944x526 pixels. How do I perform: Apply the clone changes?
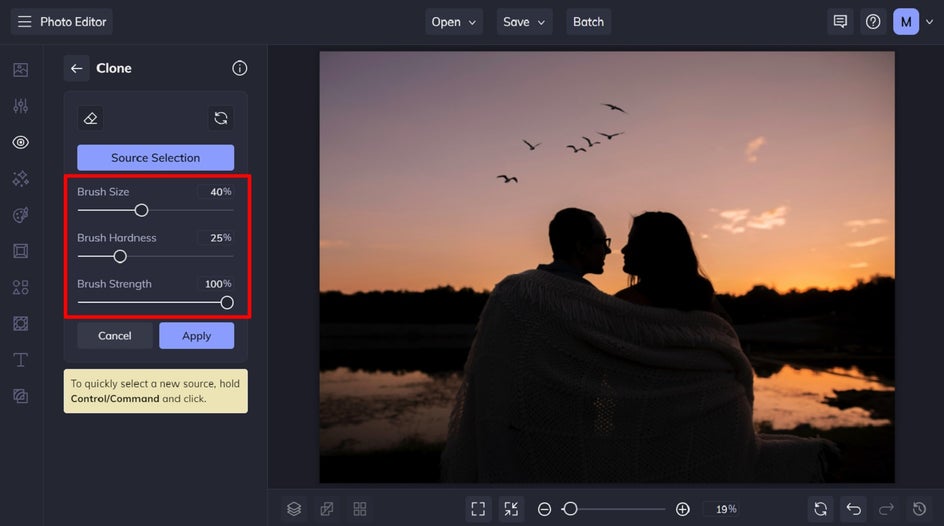click(196, 336)
